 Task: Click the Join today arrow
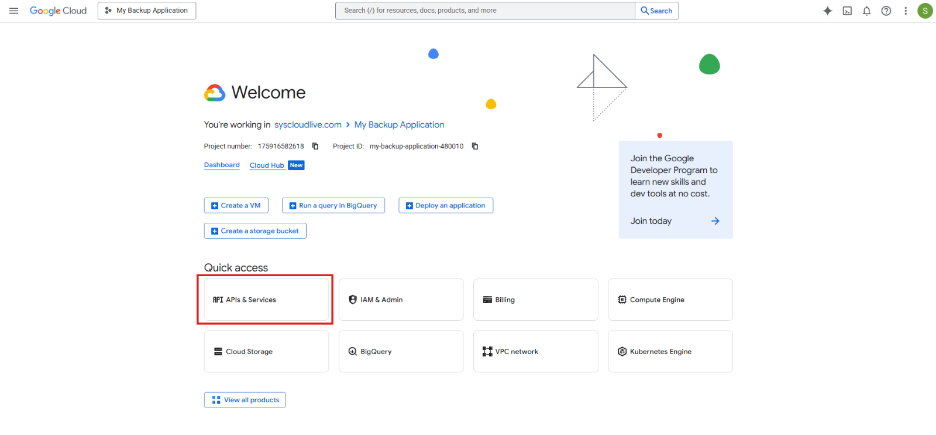tap(715, 221)
